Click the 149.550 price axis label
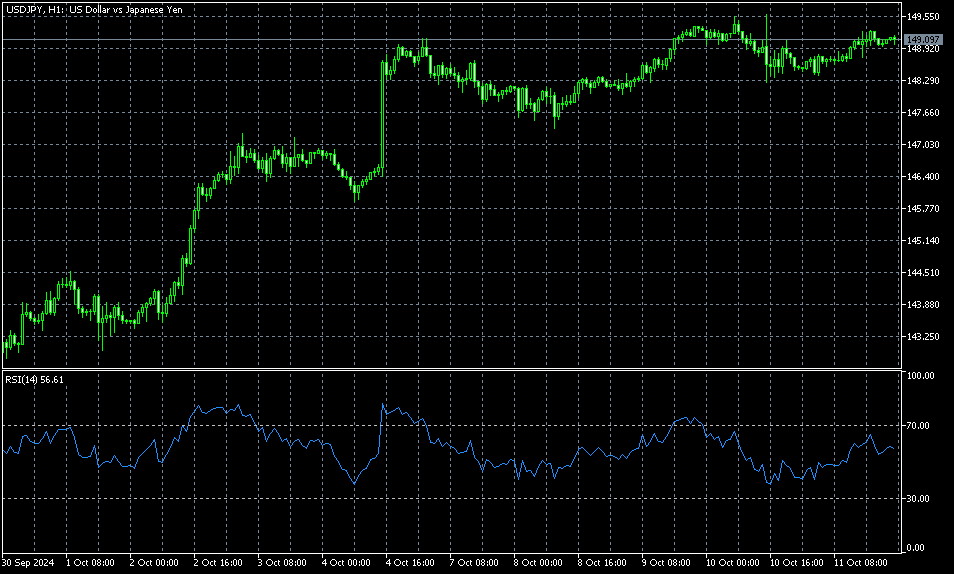Screen dimensions: 954x574 click(922, 17)
